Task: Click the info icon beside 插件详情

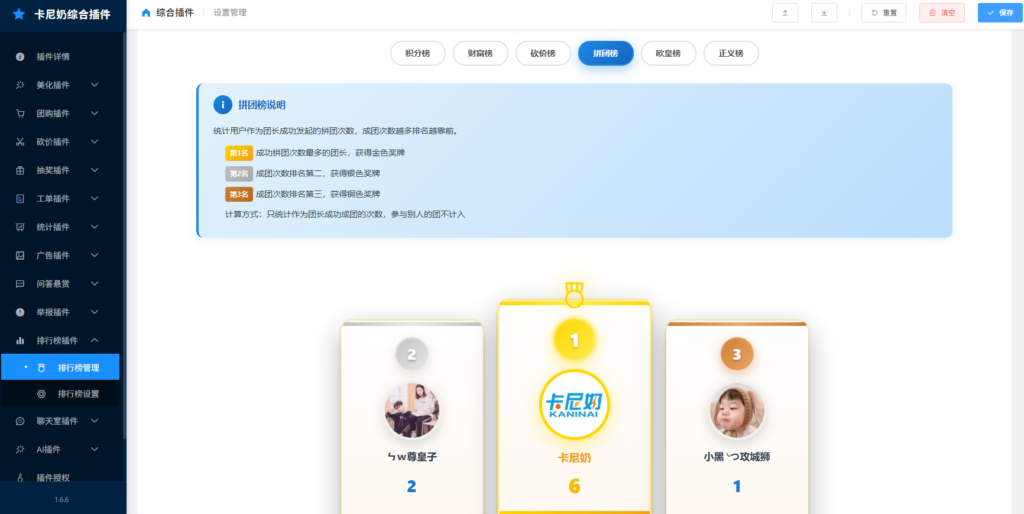Action: point(20,57)
